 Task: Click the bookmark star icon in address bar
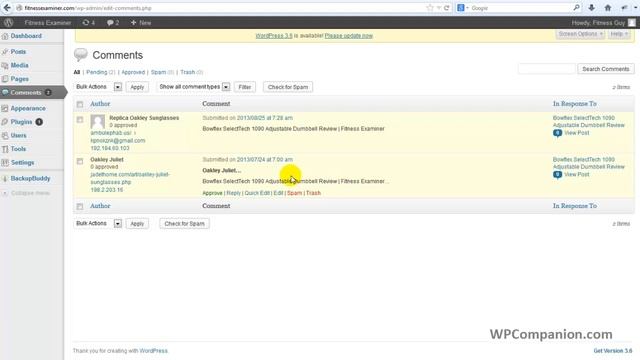pyautogui.click(x=429, y=8)
